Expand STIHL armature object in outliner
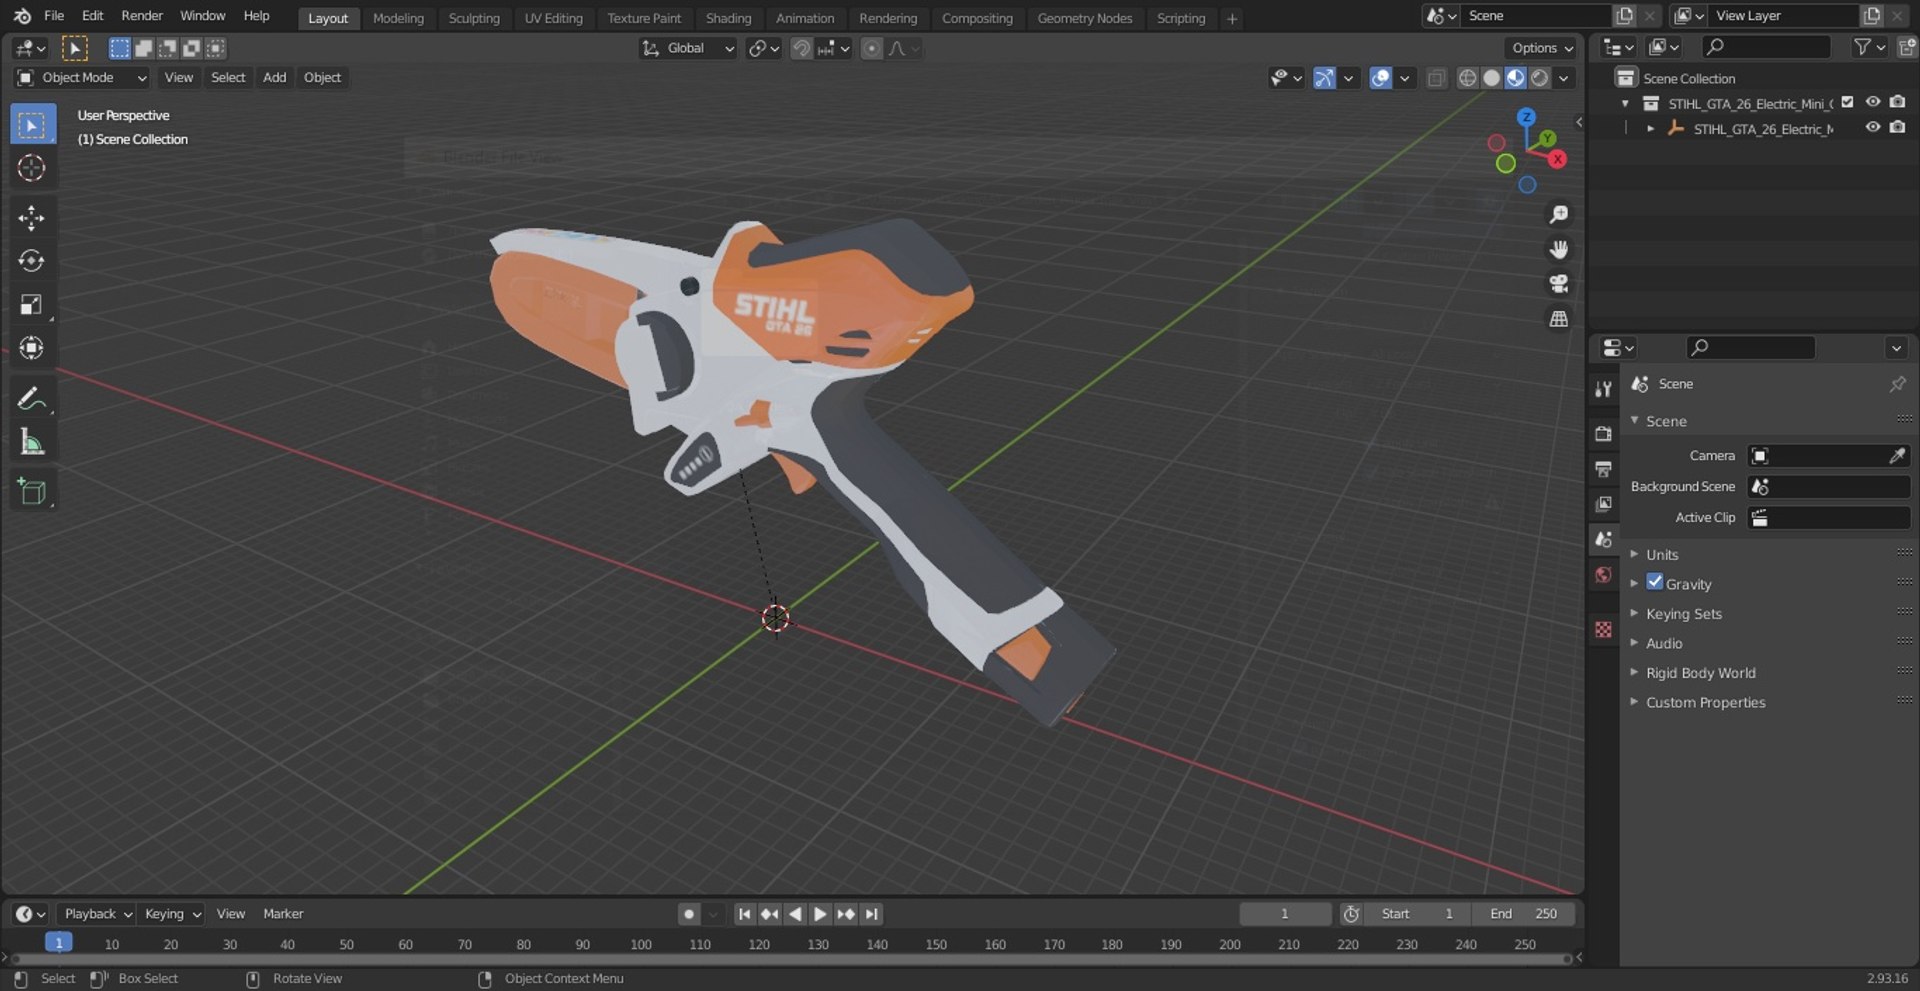This screenshot has height=991, width=1920. [1650, 128]
